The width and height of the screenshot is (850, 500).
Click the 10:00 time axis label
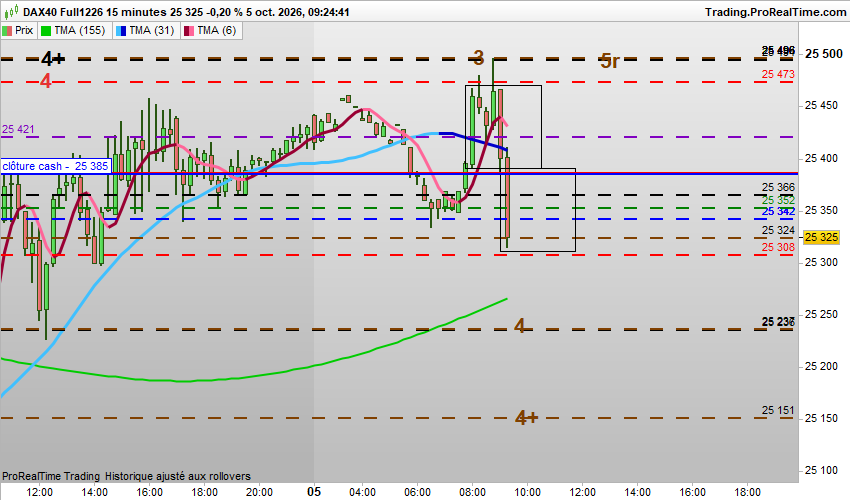[527, 492]
